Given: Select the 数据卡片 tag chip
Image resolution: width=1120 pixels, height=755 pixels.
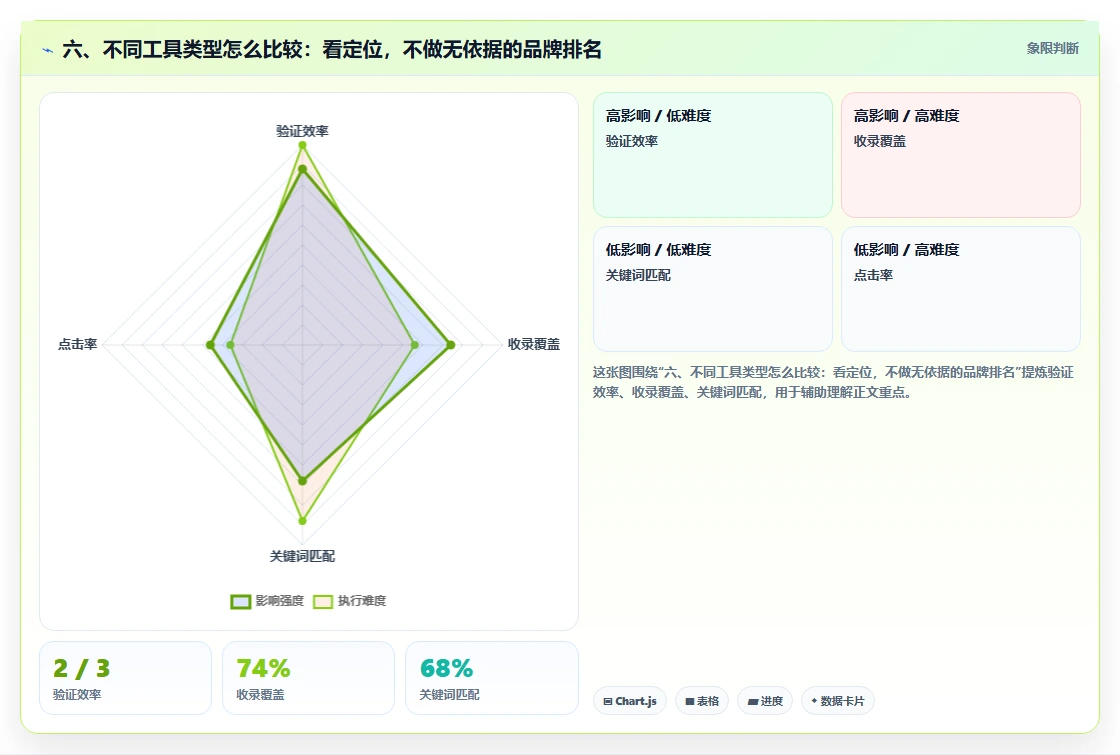Looking at the screenshot, I should (838, 701).
